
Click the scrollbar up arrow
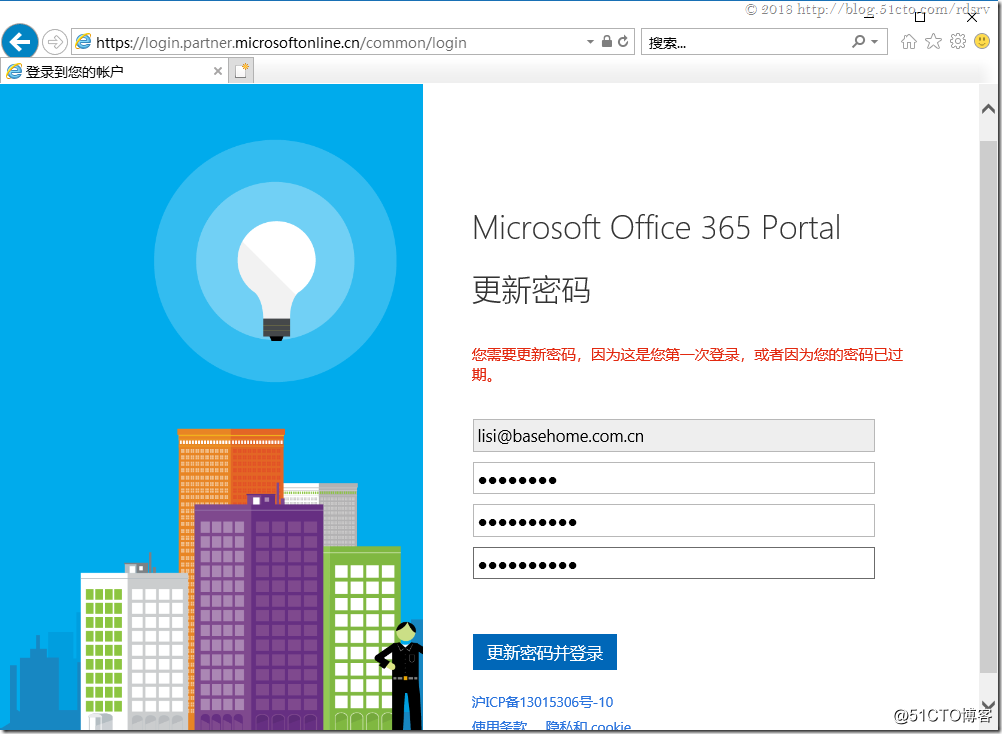[x=988, y=109]
